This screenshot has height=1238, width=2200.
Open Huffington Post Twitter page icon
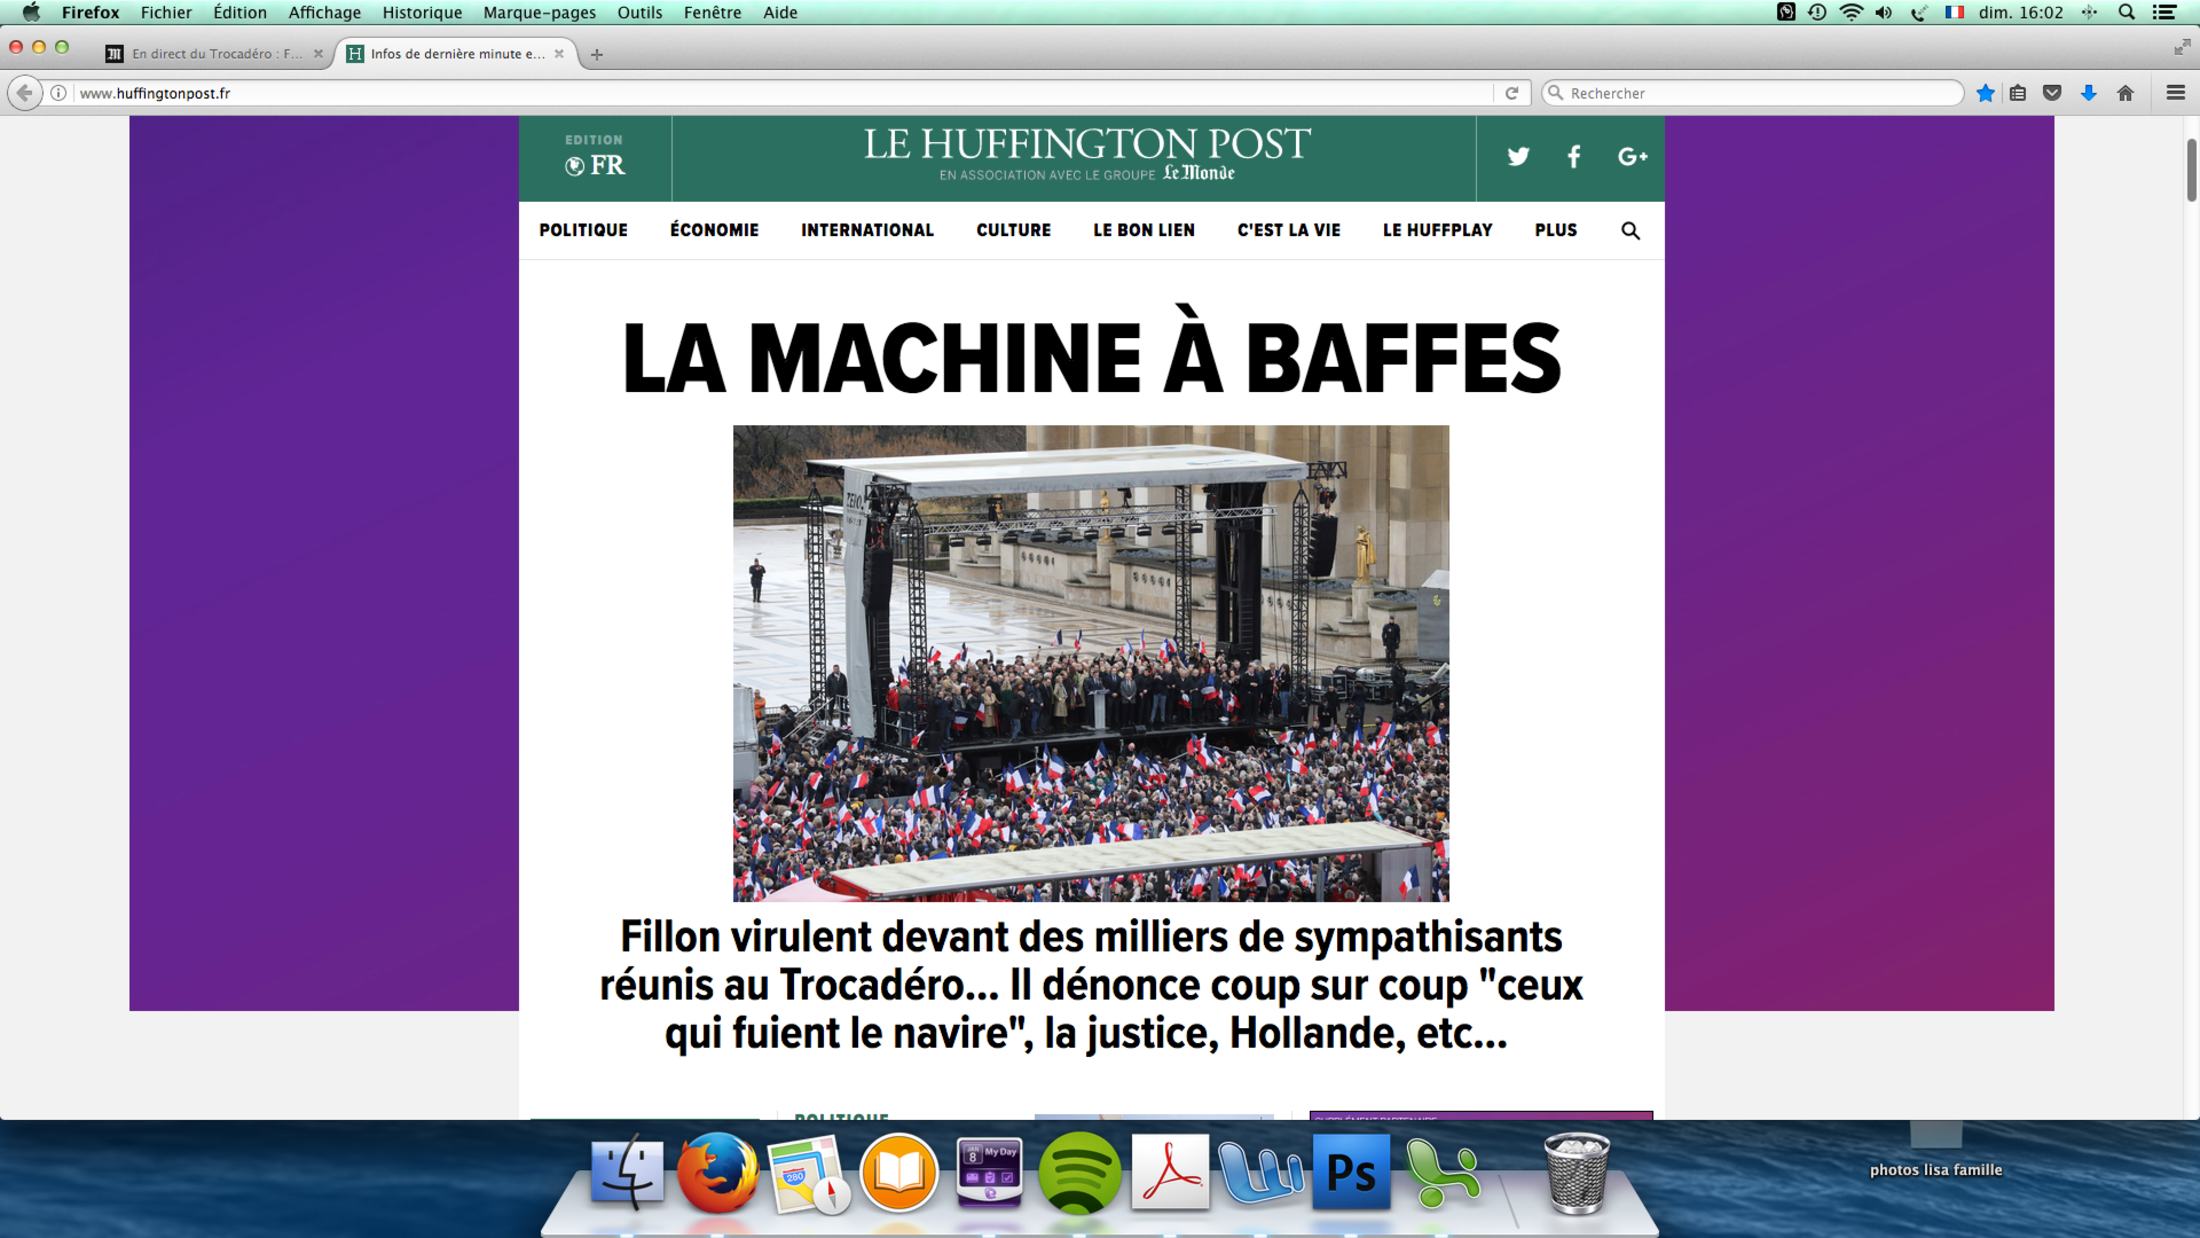click(1518, 157)
